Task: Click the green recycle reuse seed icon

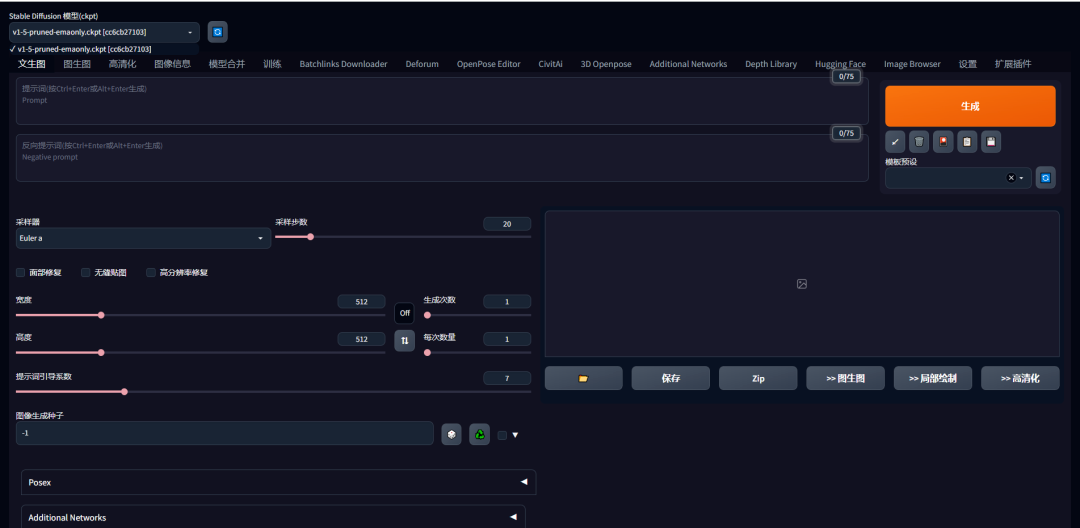Action: [x=480, y=434]
